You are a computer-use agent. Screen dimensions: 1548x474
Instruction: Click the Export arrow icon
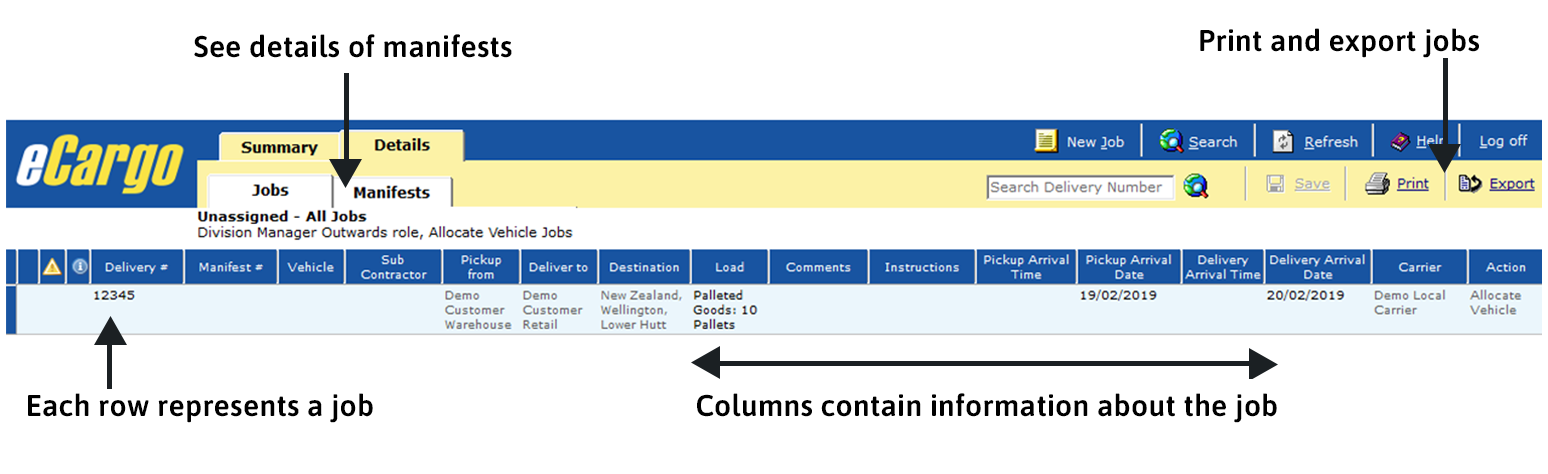1470,184
